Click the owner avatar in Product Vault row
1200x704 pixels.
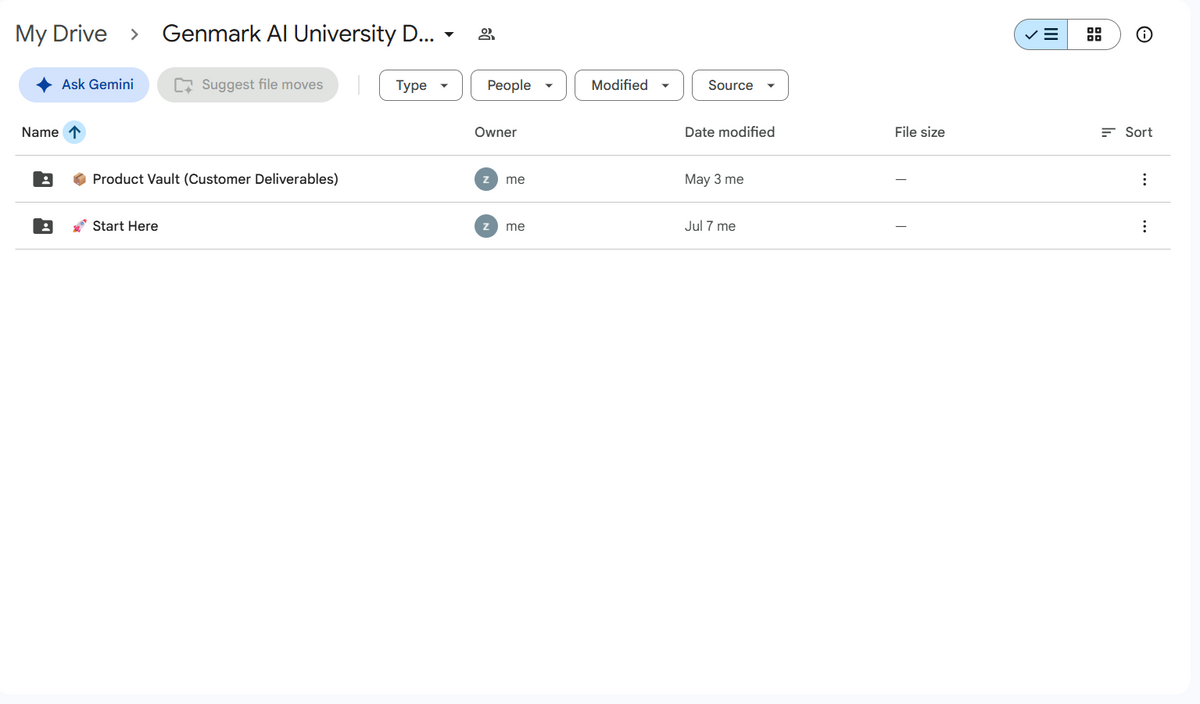click(x=485, y=179)
